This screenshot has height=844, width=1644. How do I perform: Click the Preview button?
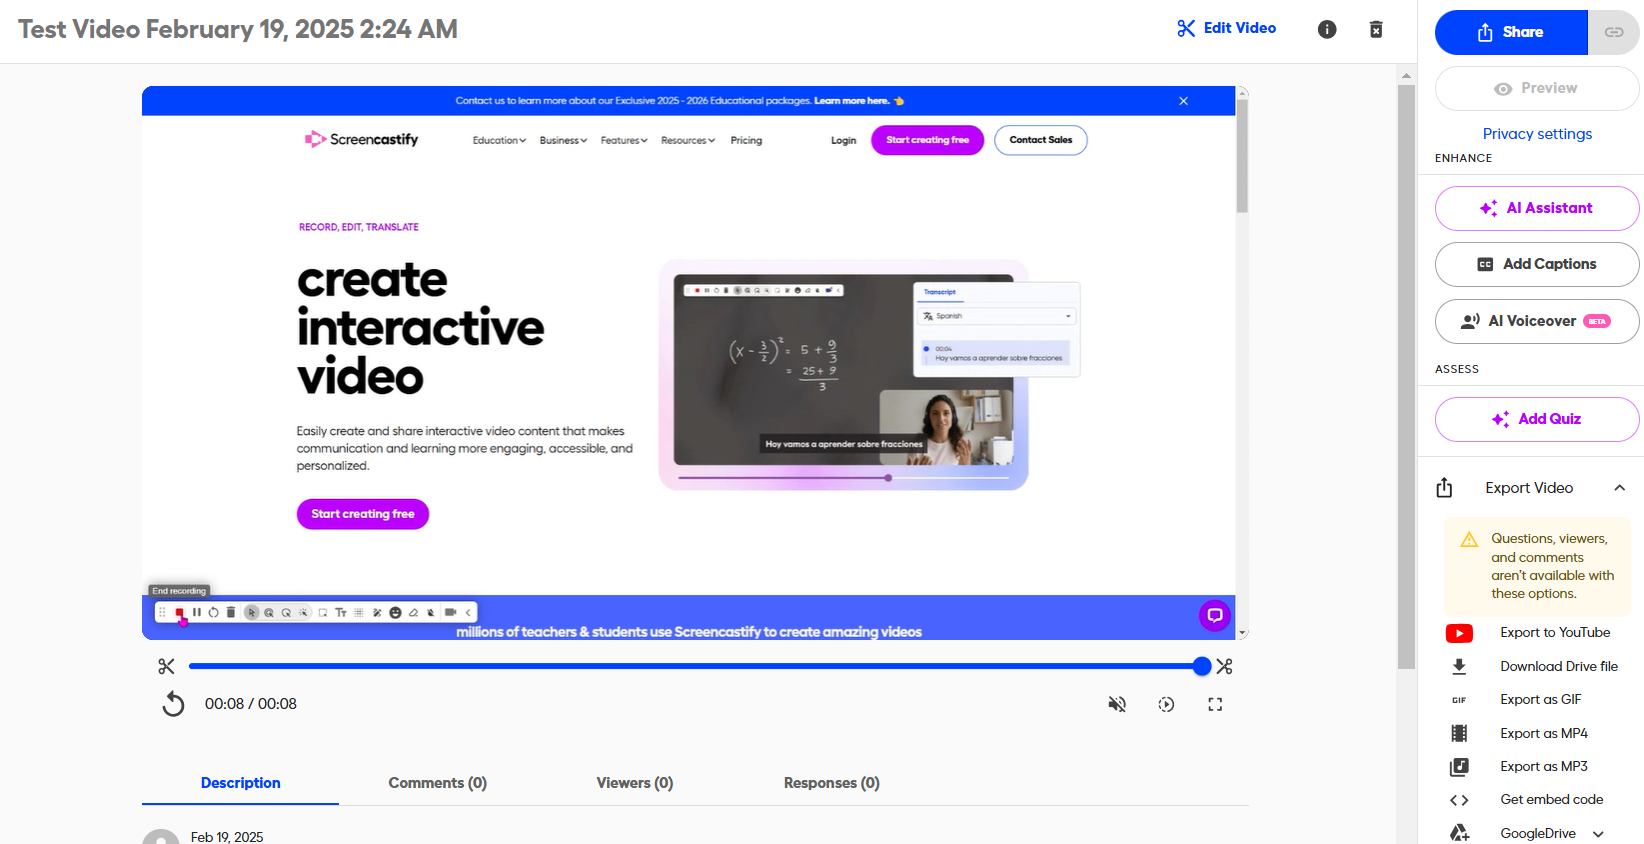click(1537, 88)
